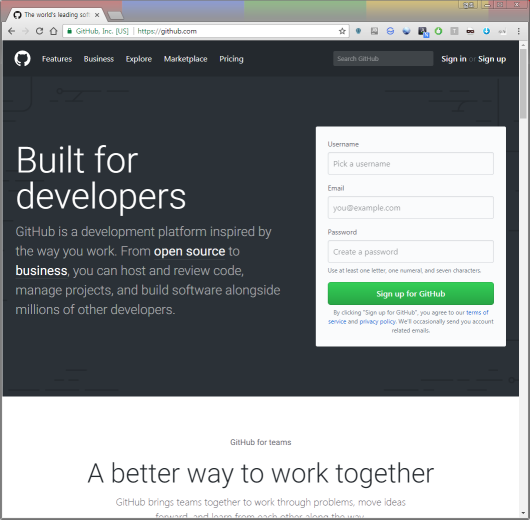The image size is (530, 520).
Task: Bookmark this page with the star icon
Action: tap(342, 31)
